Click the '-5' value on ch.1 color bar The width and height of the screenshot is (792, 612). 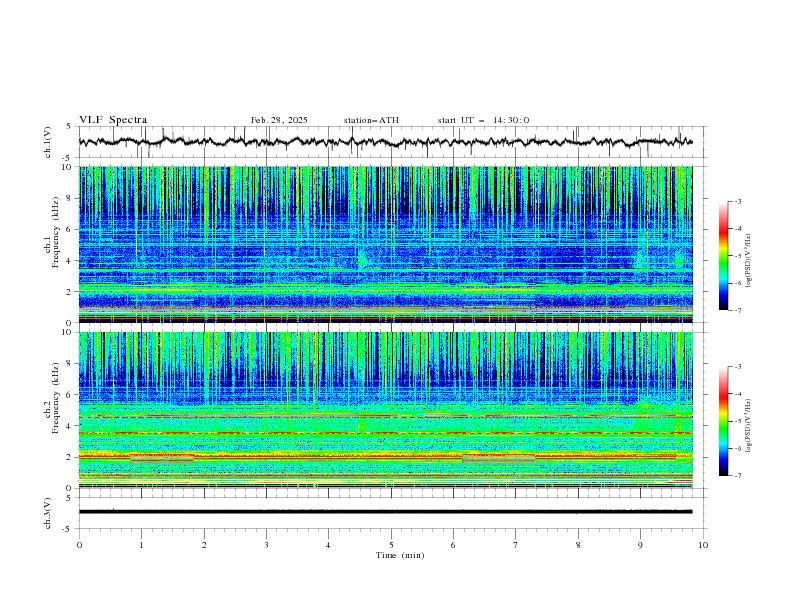coord(737,256)
